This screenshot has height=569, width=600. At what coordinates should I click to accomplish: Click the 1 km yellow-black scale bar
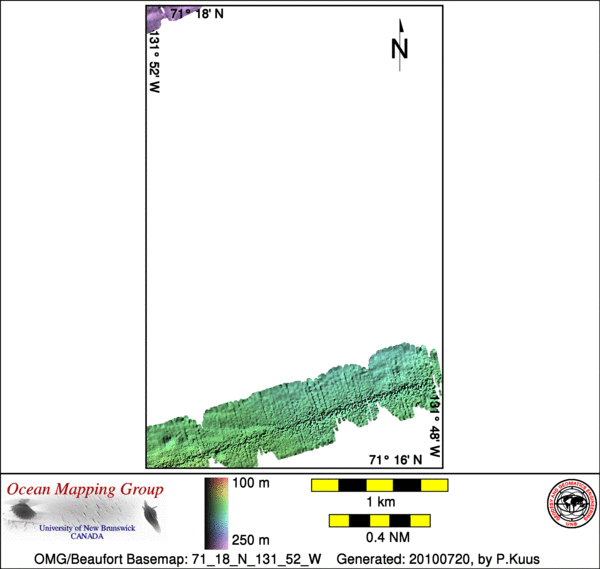click(x=379, y=485)
